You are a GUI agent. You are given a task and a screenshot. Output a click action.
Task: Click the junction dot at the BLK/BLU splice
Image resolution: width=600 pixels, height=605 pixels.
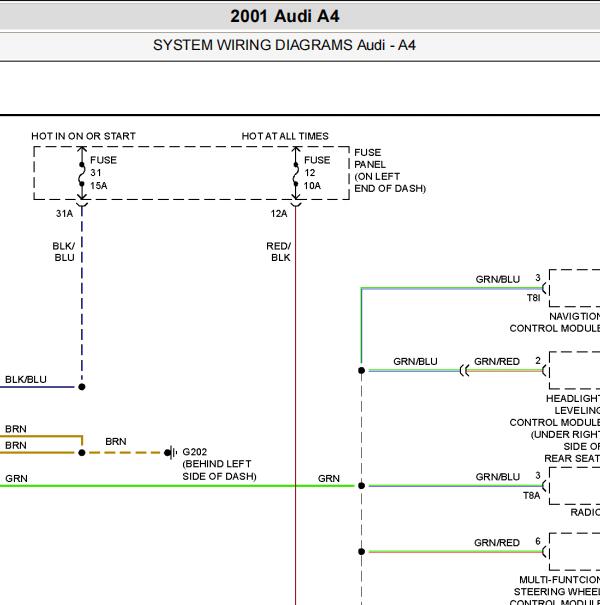tap(82, 387)
